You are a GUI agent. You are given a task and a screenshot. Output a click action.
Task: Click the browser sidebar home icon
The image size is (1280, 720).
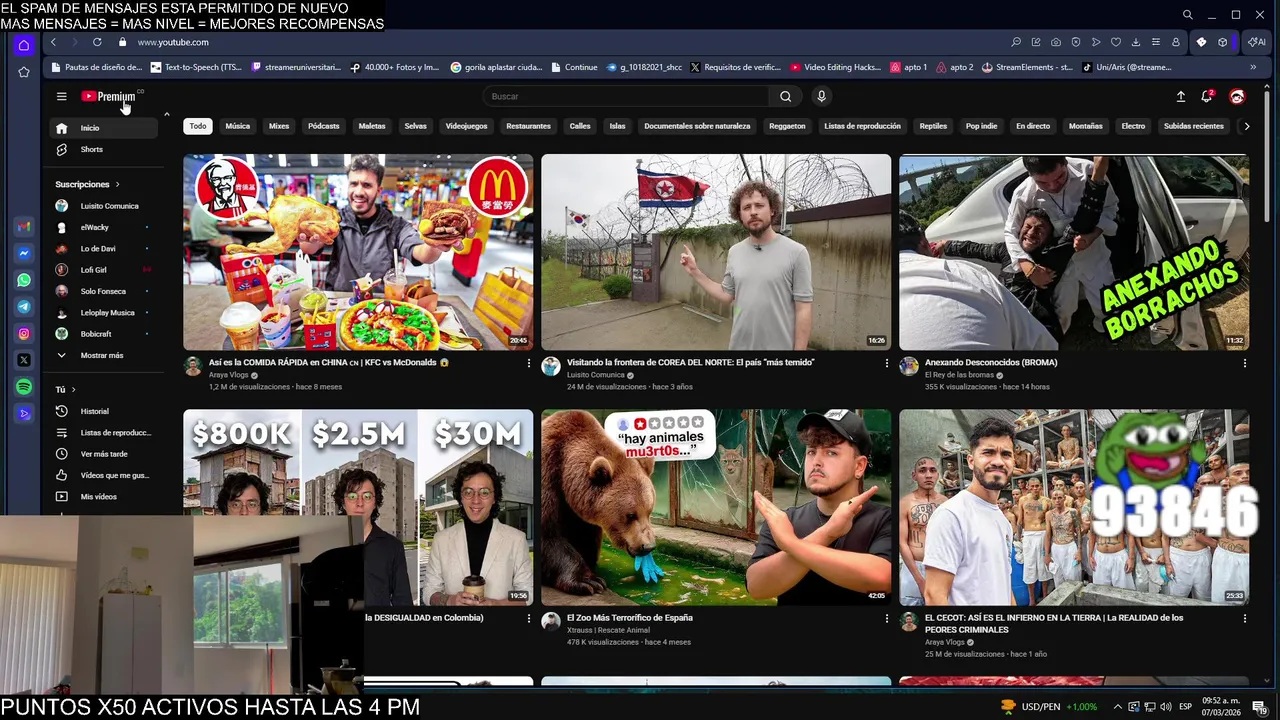click(24, 45)
